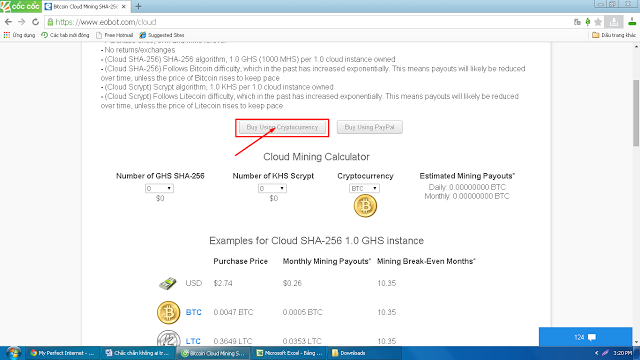
Task: Click the Buy Using PayPal button
Action: (x=369, y=127)
